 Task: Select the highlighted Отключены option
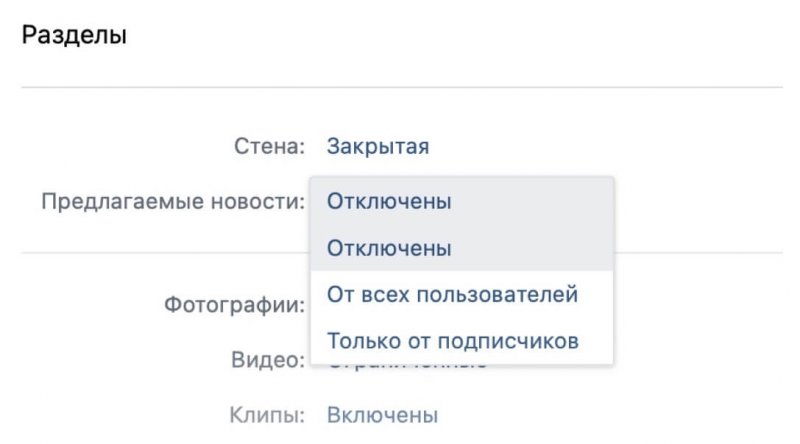tap(389, 248)
